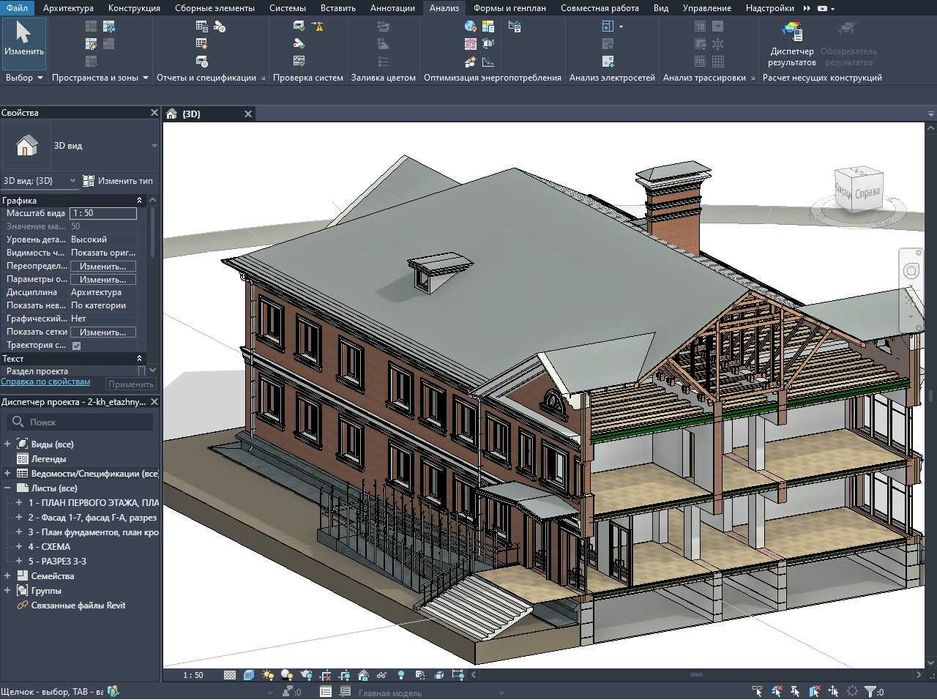Collapse the Листы (все) tree node
The width and height of the screenshot is (937, 700).
[7, 488]
